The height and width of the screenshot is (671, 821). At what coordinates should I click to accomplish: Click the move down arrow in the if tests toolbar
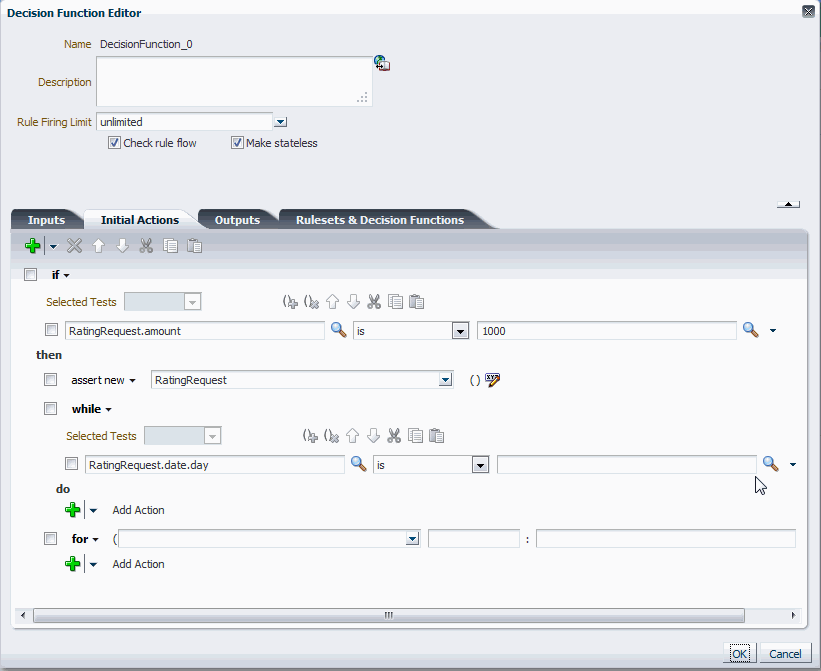click(x=353, y=302)
